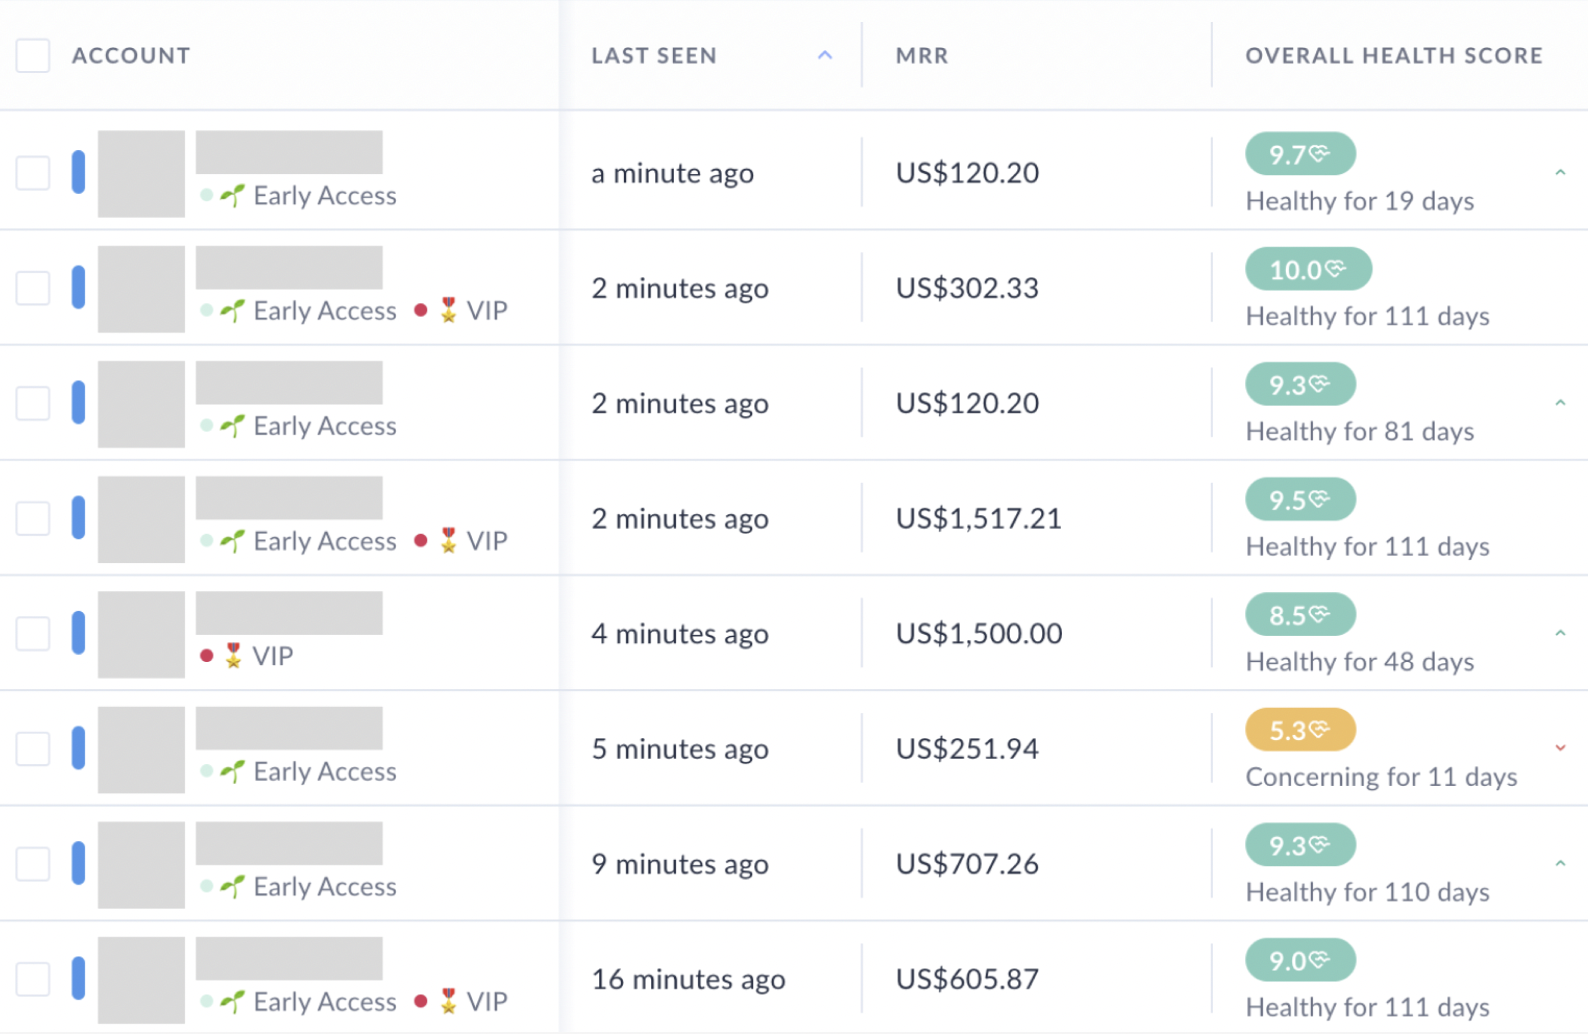This screenshot has height=1034, width=1588.
Task: Click the up chevron on the 19-days healthy row
Action: click(x=1560, y=173)
